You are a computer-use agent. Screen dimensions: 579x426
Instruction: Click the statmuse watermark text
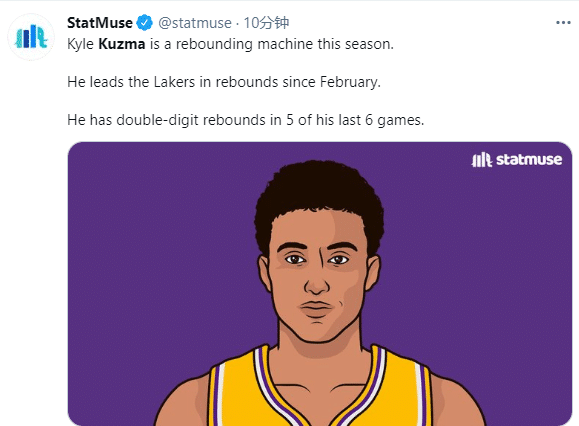[x=529, y=159]
